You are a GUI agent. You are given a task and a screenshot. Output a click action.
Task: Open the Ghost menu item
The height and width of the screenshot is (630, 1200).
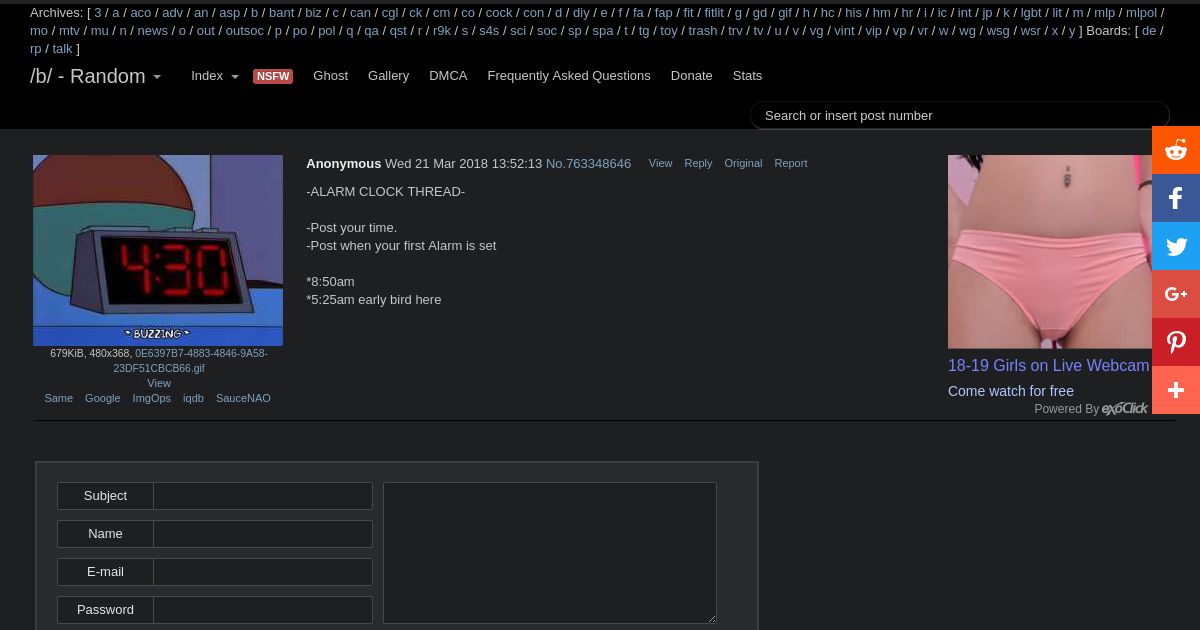[330, 76]
